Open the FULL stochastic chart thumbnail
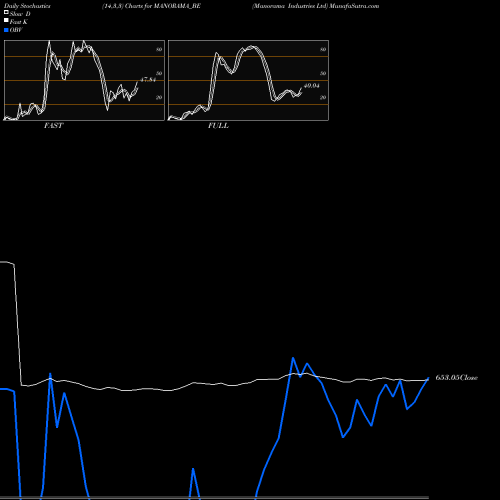Viewport: 500px width, 500px height. pyautogui.click(x=248, y=80)
